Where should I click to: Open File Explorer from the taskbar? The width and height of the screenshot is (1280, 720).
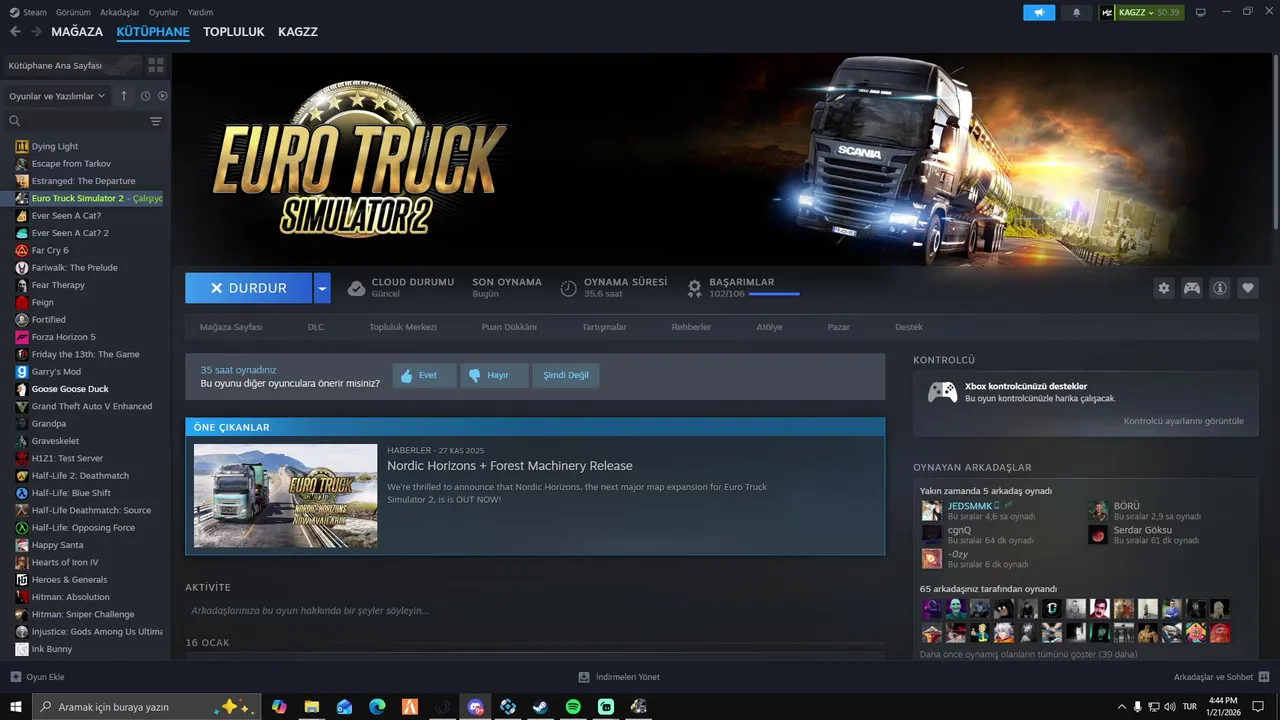pyautogui.click(x=311, y=707)
